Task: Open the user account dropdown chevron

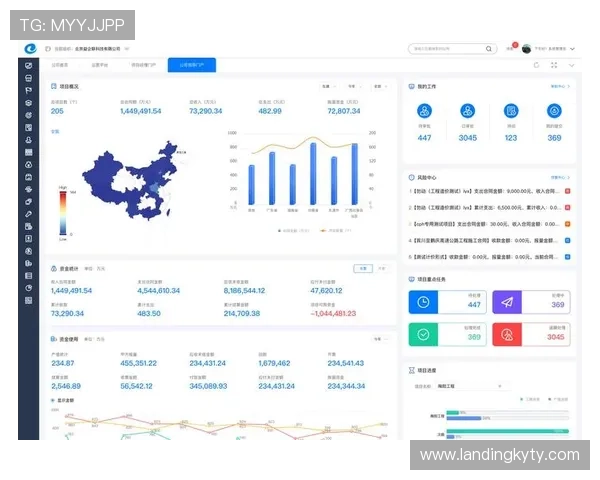Action: (x=572, y=49)
